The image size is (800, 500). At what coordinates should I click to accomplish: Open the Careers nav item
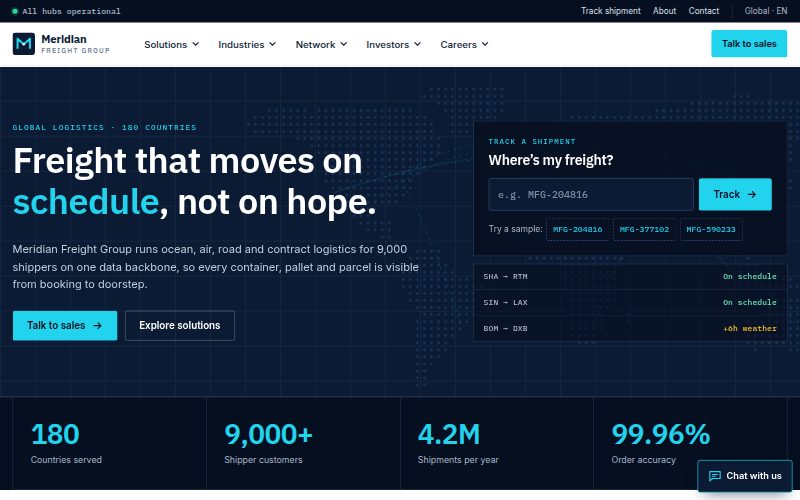[464, 44]
